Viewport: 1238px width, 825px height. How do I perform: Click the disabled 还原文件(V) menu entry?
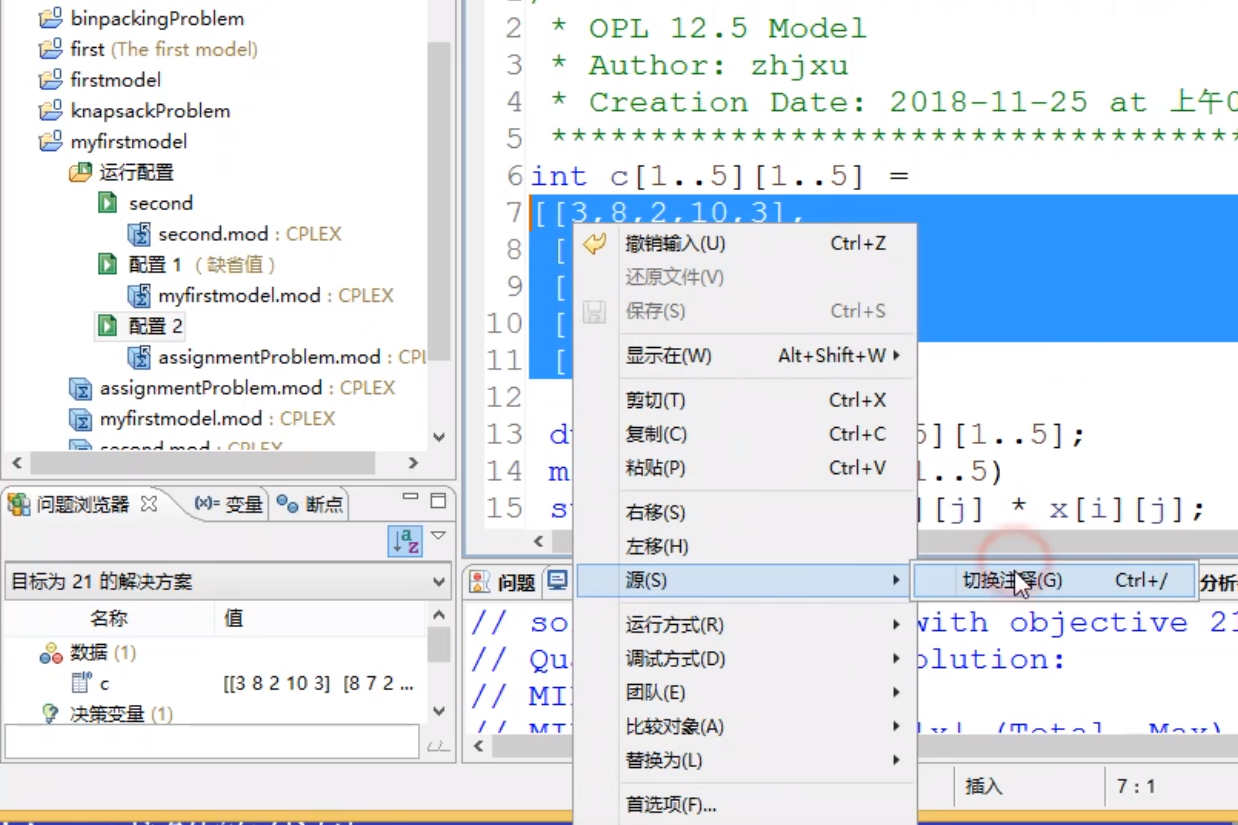[x=745, y=277]
